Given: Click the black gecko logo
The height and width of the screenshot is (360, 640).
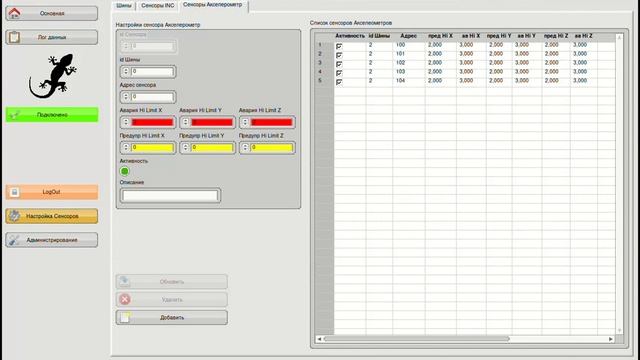Looking at the screenshot, I should click(x=53, y=76).
